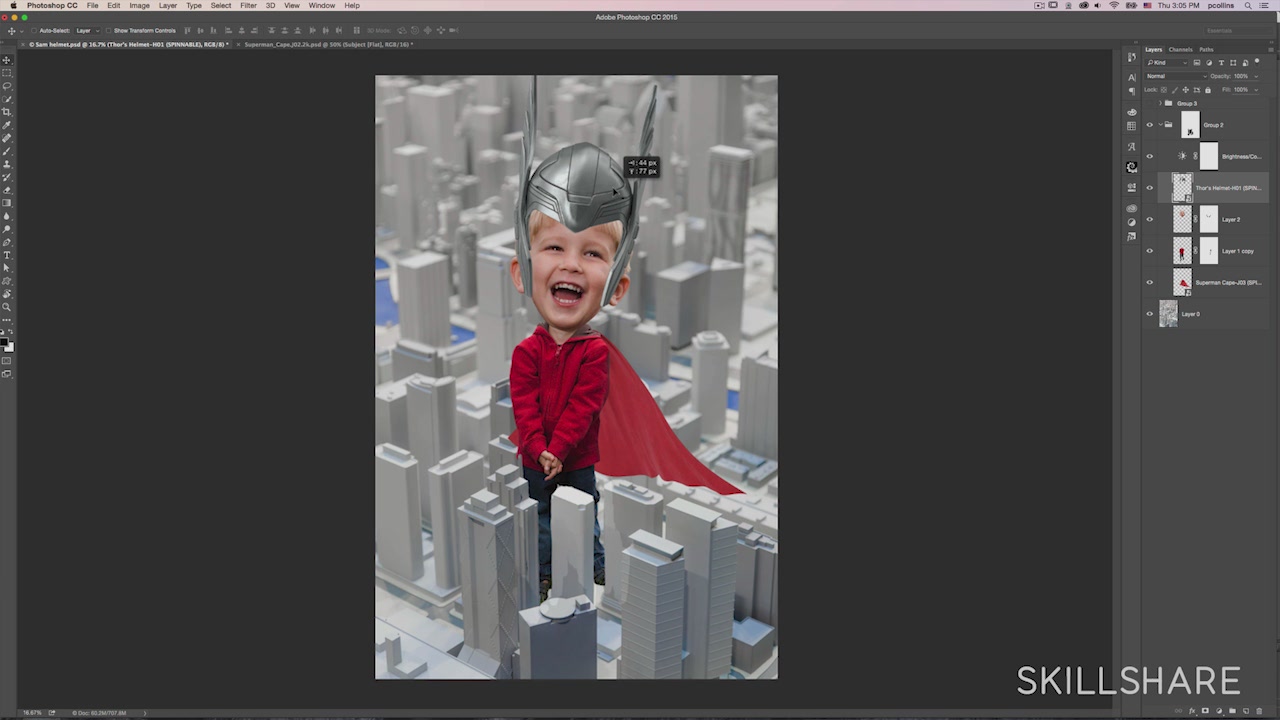Hide the Layer 1 copy layer
The height and width of the screenshot is (720, 1280).
1149,251
